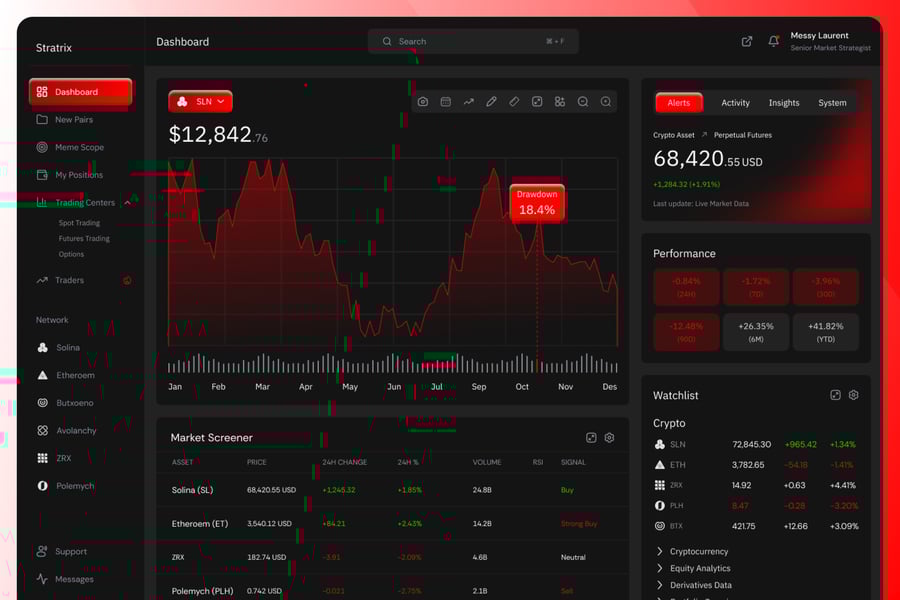Screen dimensions: 900x600
Task: Open the calendar date picker in chart toolbar
Action: tap(446, 102)
